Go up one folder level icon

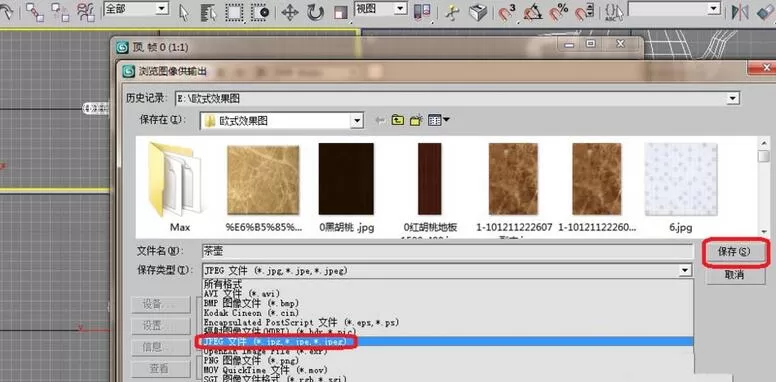pos(397,120)
